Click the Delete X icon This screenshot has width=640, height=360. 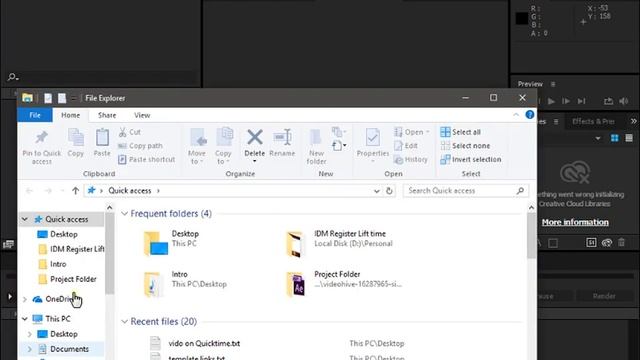[x=254, y=138]
